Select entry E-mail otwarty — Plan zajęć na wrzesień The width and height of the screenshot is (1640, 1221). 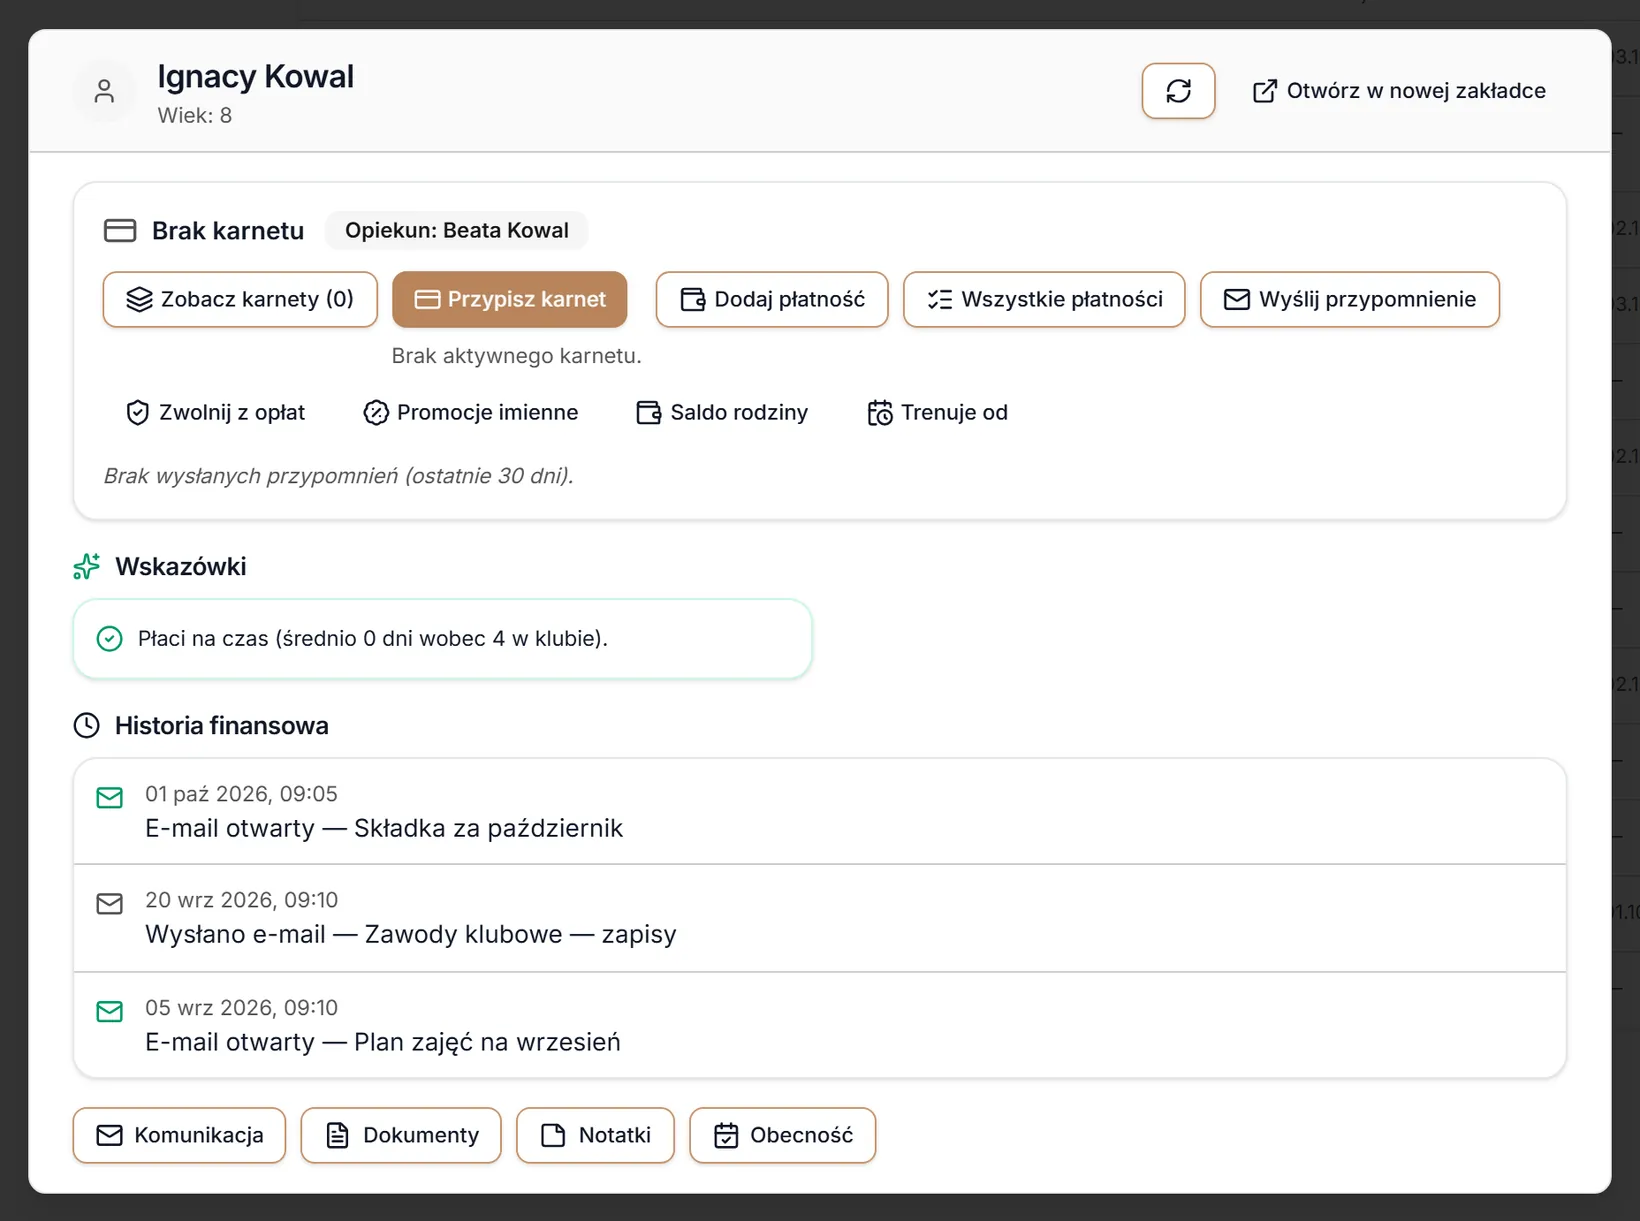pyautogui.click(x=820, y=1025)
